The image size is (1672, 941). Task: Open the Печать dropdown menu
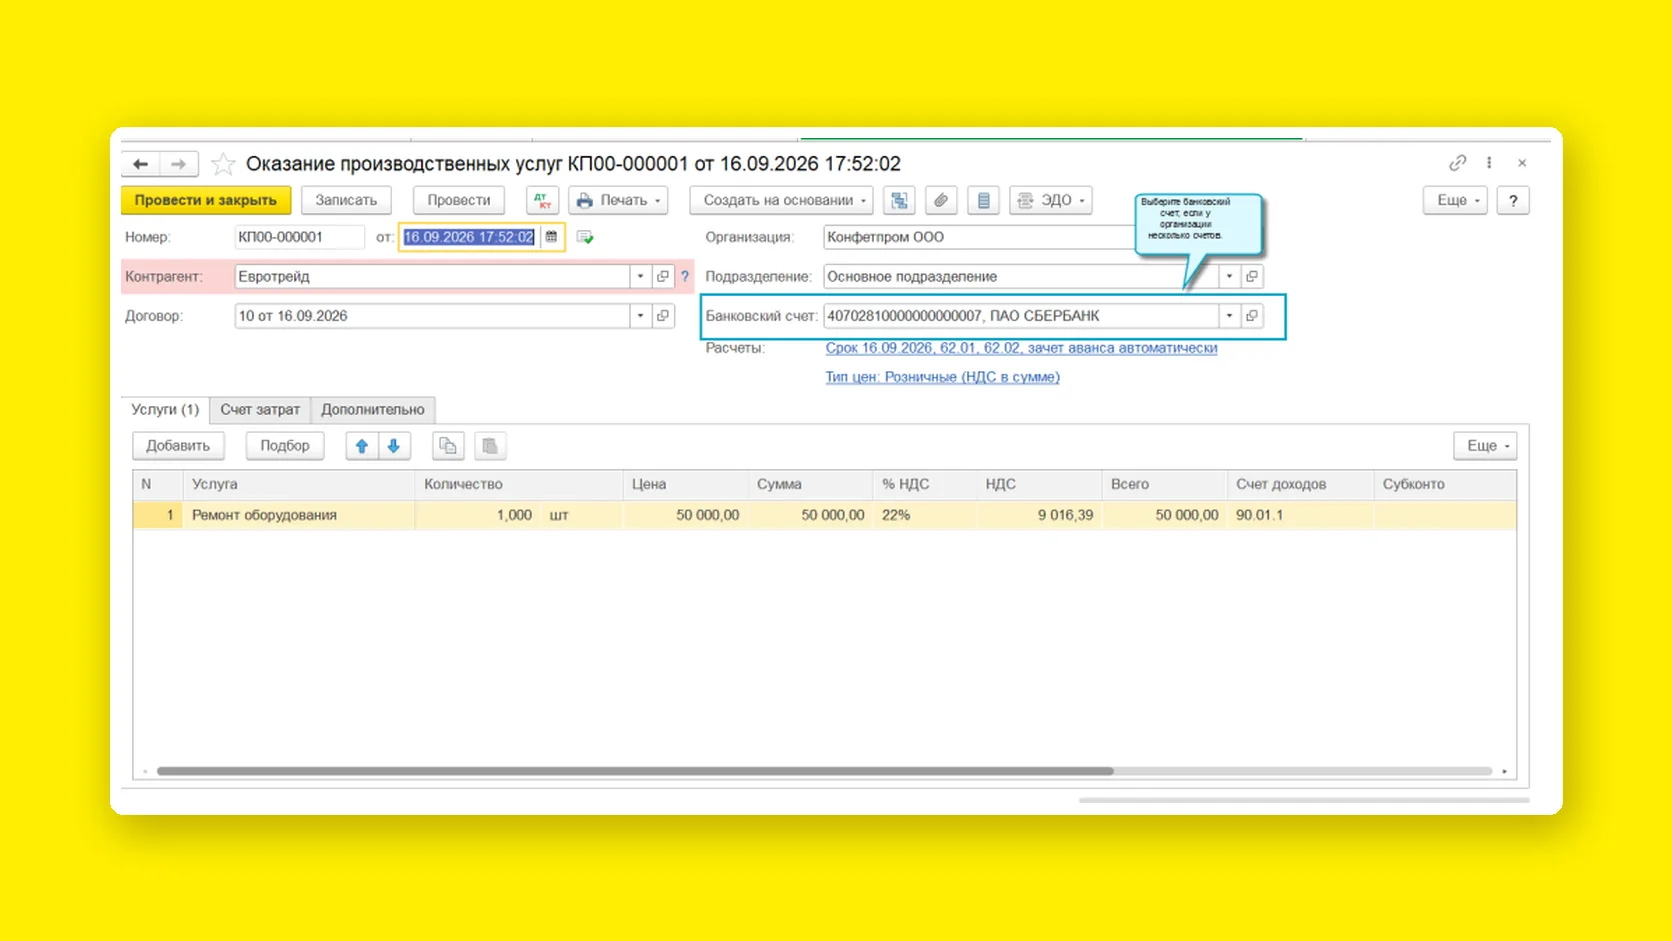(x=619, y=200)
